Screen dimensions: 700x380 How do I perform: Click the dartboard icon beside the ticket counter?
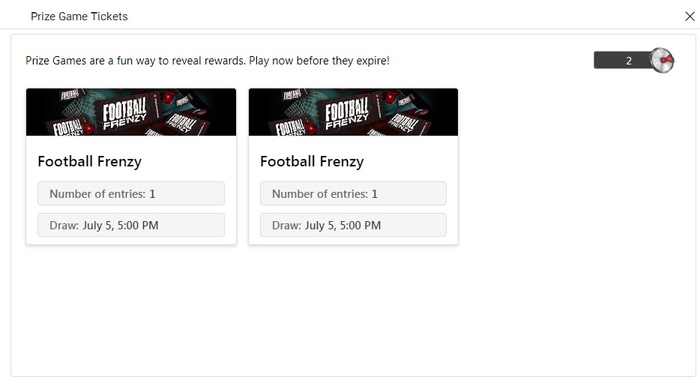(662, 60)
